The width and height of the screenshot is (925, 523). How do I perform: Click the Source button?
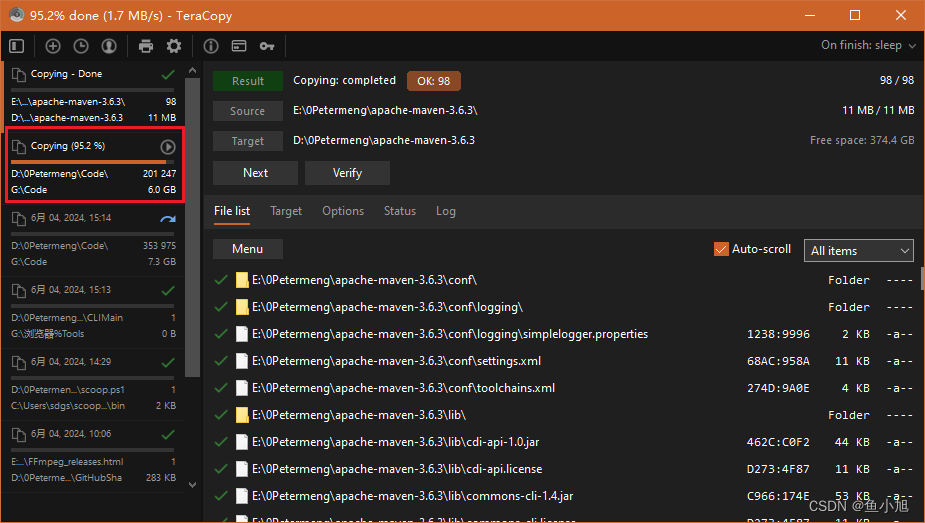pyautogui.click(x=248, y=111)
